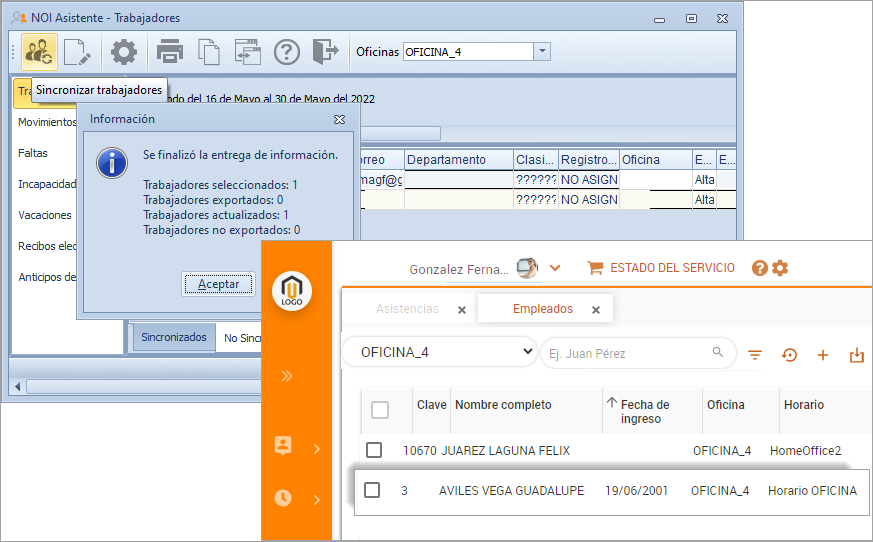Click the history restore icon
This screenshot has height=542, width=873.
pyautogui.click(x=789, y=354)
